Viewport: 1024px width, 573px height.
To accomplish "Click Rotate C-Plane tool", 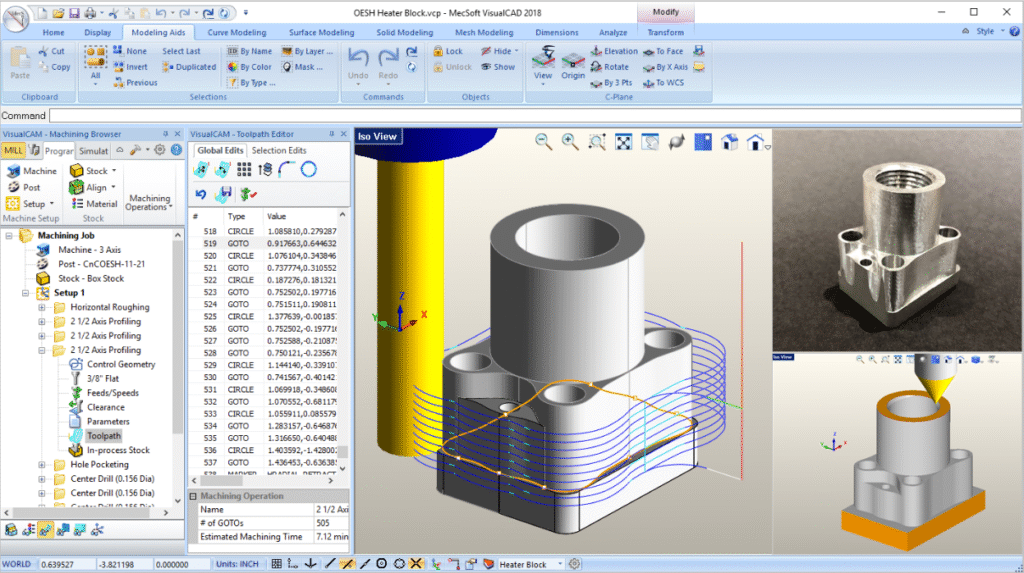I will point(609,67).
